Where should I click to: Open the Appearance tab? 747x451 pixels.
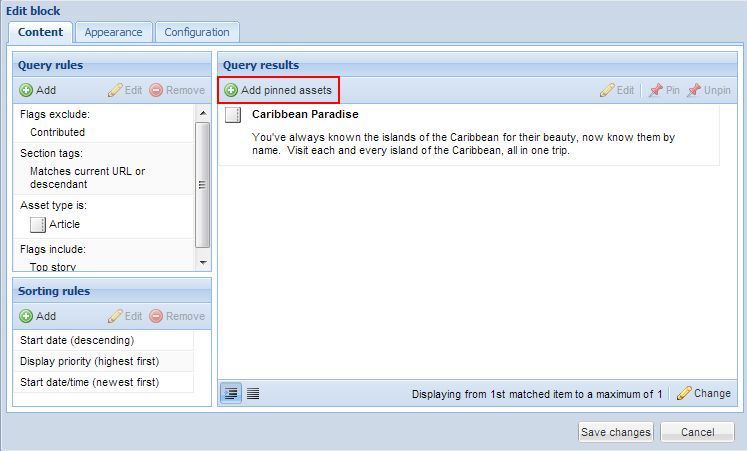[113, 32]
